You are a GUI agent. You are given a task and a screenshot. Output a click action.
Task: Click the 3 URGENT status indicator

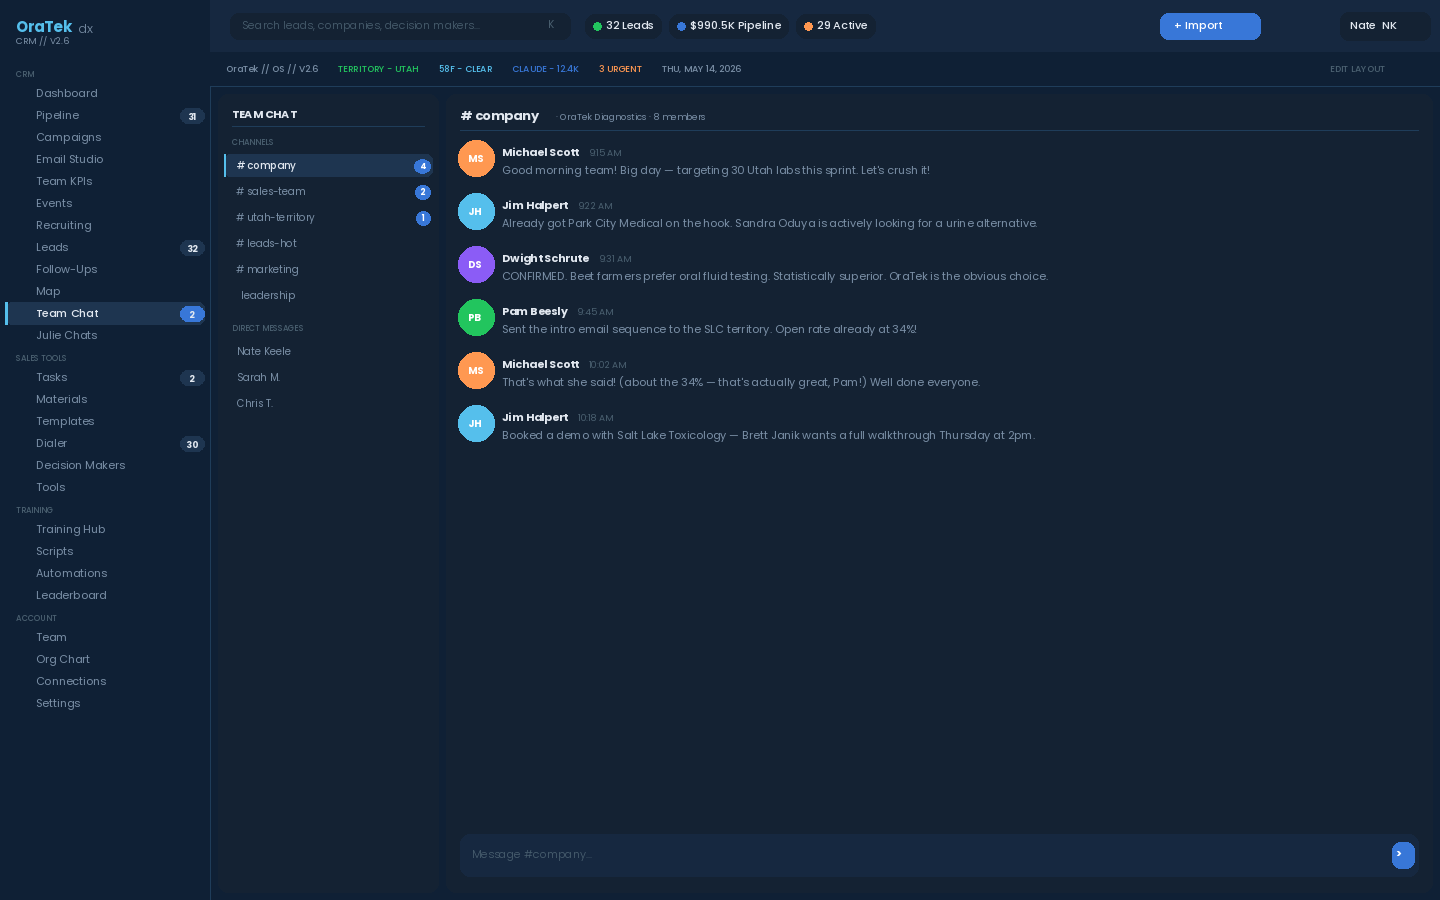point(620,70)
